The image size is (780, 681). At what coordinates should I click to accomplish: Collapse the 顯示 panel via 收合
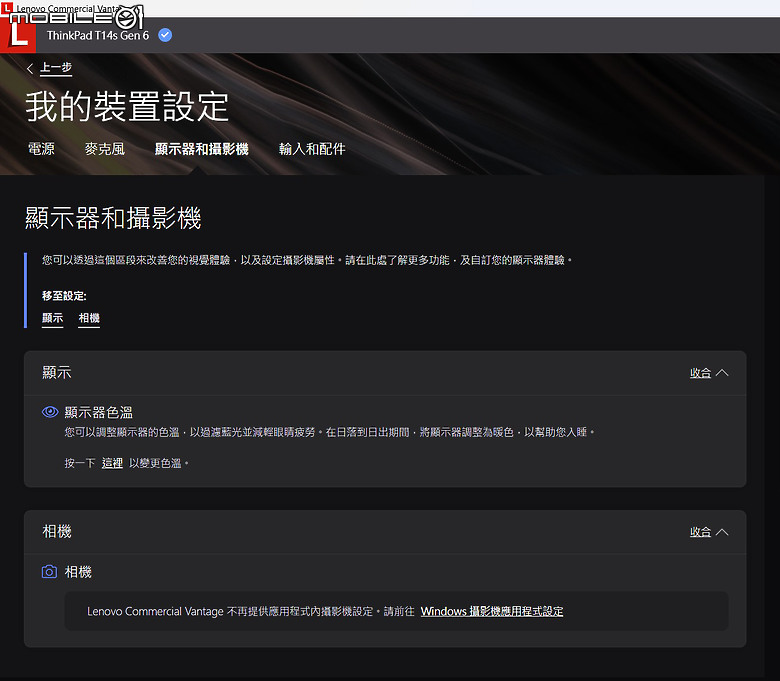[709, 373]
